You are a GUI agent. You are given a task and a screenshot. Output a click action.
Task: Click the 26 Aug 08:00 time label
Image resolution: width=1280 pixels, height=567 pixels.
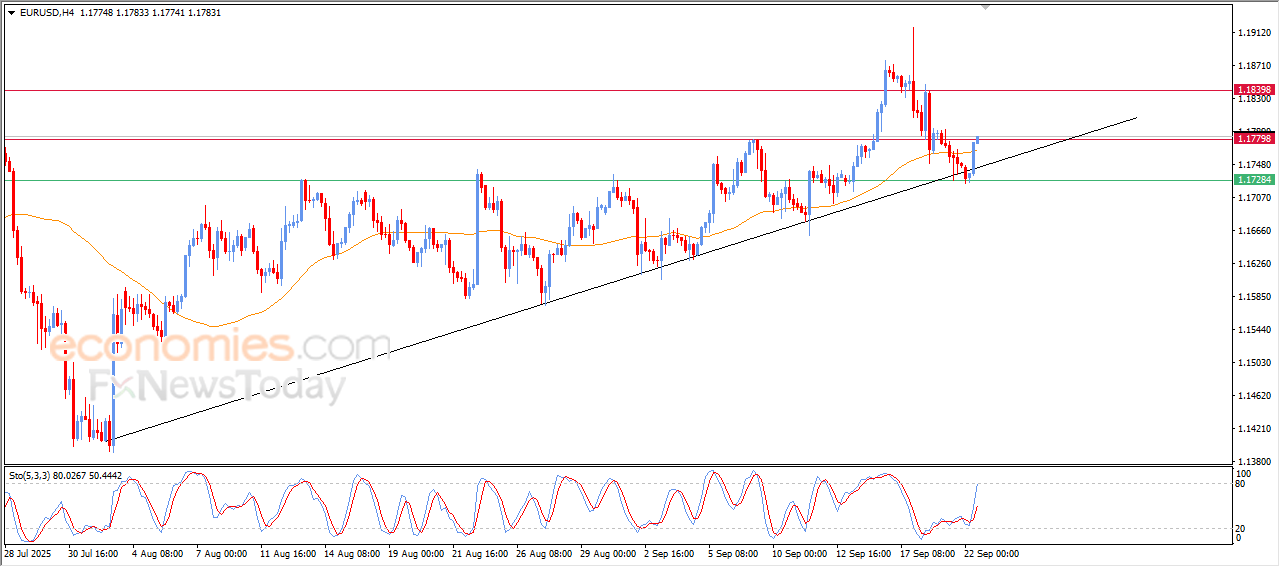pyautogui.click(x=545, y=553)
